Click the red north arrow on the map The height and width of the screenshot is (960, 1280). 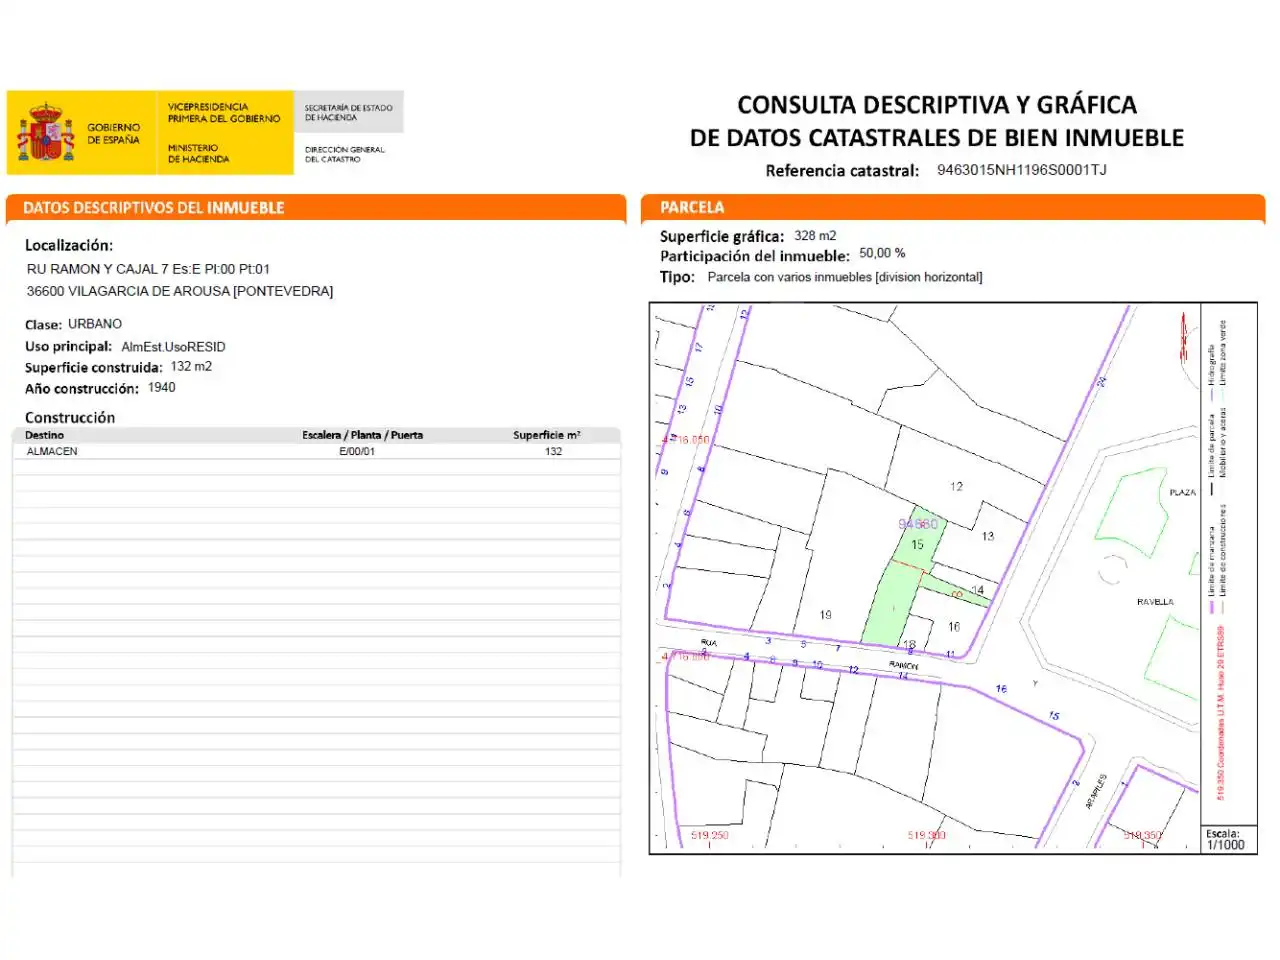click(1183, 337)
